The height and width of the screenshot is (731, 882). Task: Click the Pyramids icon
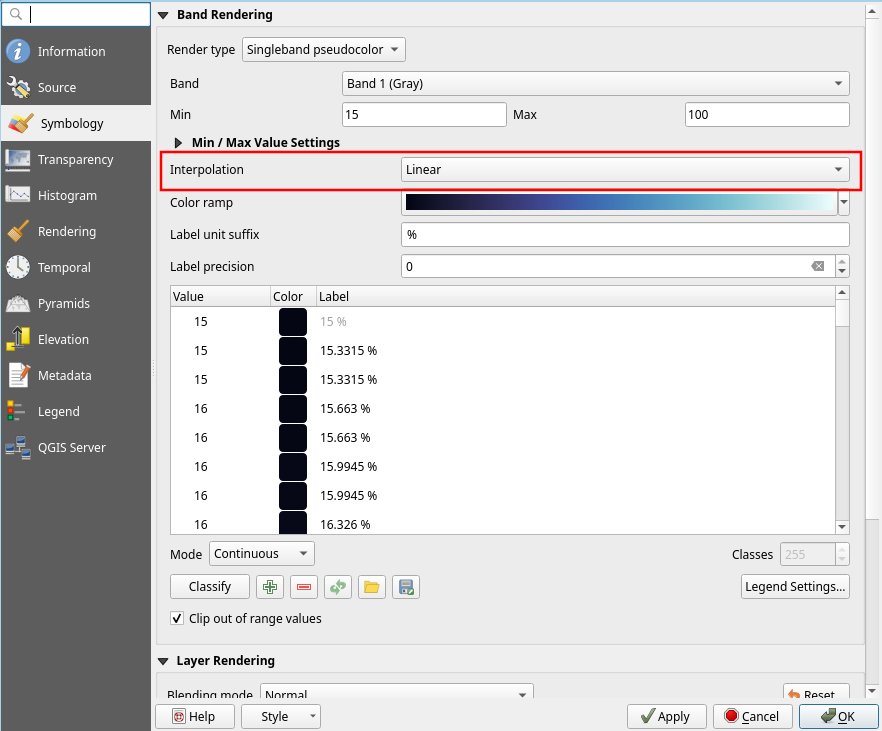coord(18,303)
